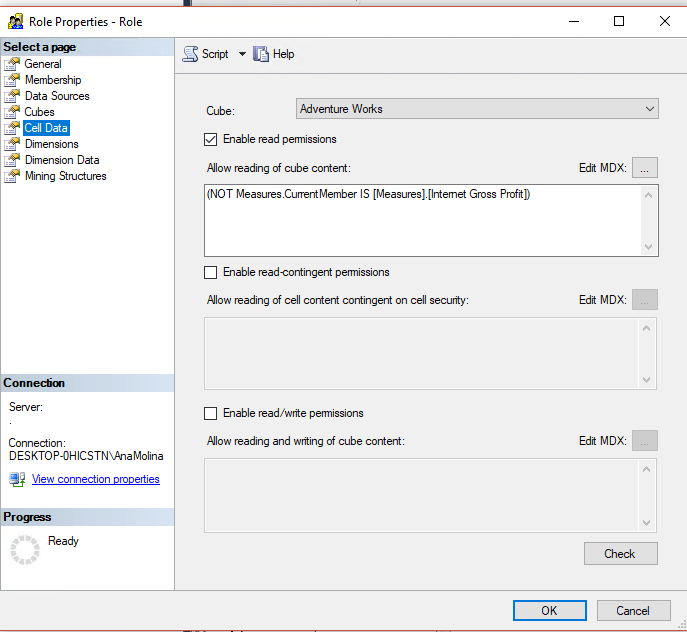This screenshot has width=687, height=632.
Task: Click down arrow of read MDX box scrollbar
Action: [x=649, y=247]
